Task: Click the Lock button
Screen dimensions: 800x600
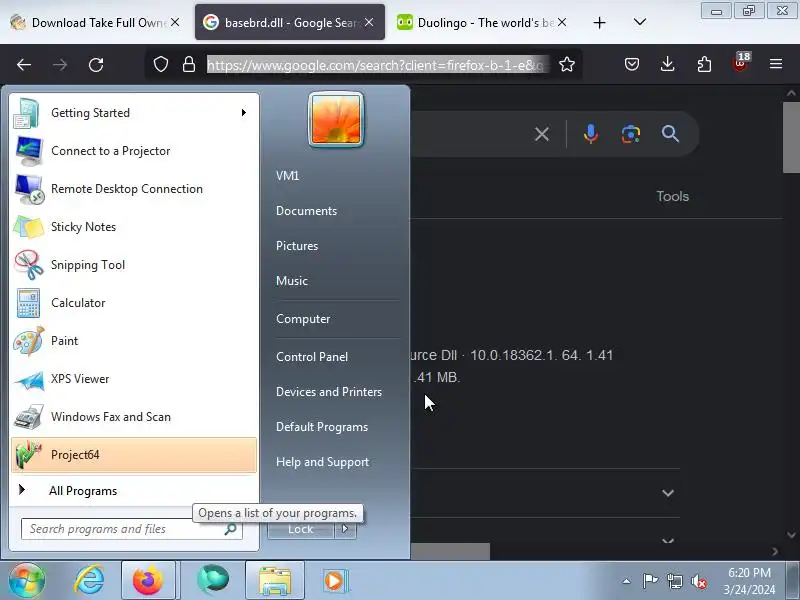Action: point(301,530)
